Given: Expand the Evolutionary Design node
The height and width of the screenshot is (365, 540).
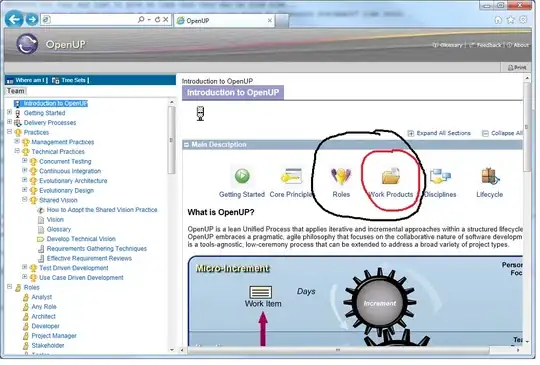Looking at the screenshot, I should 24,189.
